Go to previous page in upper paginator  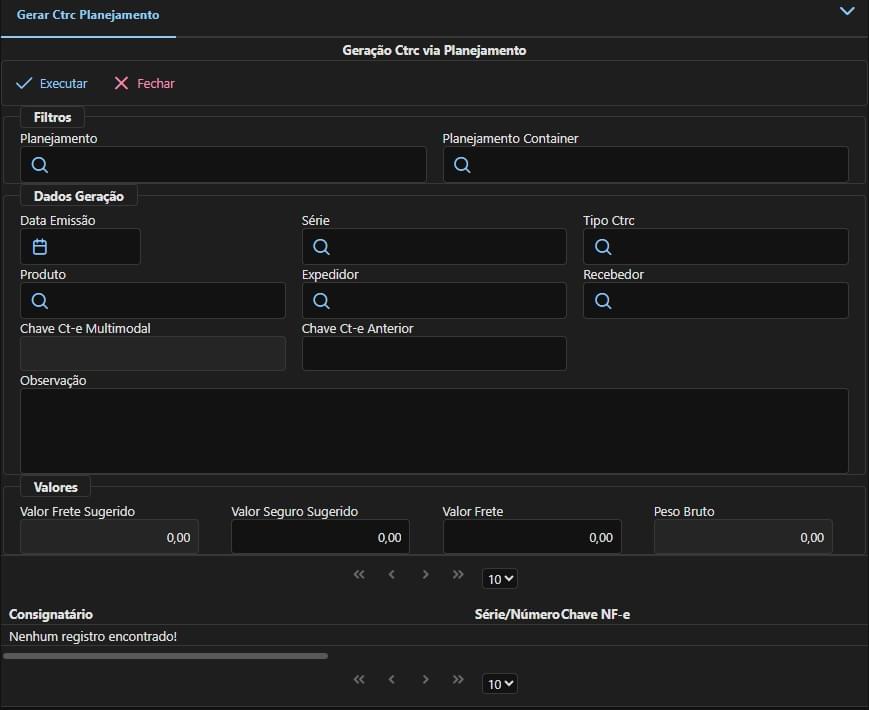pos(392,574)
